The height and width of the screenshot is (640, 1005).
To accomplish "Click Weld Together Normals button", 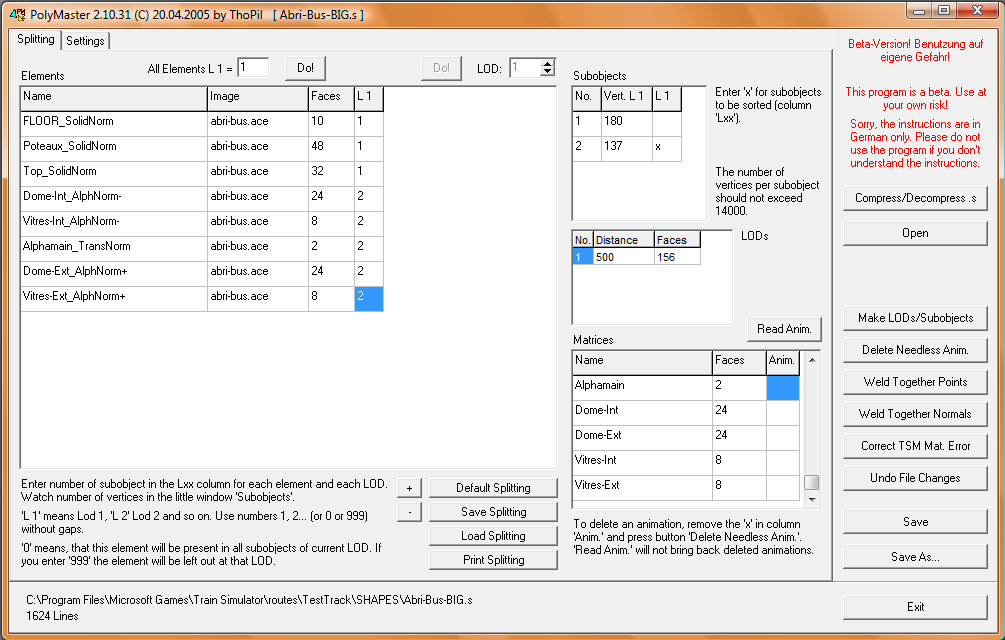I will click(x=915, y=414).
